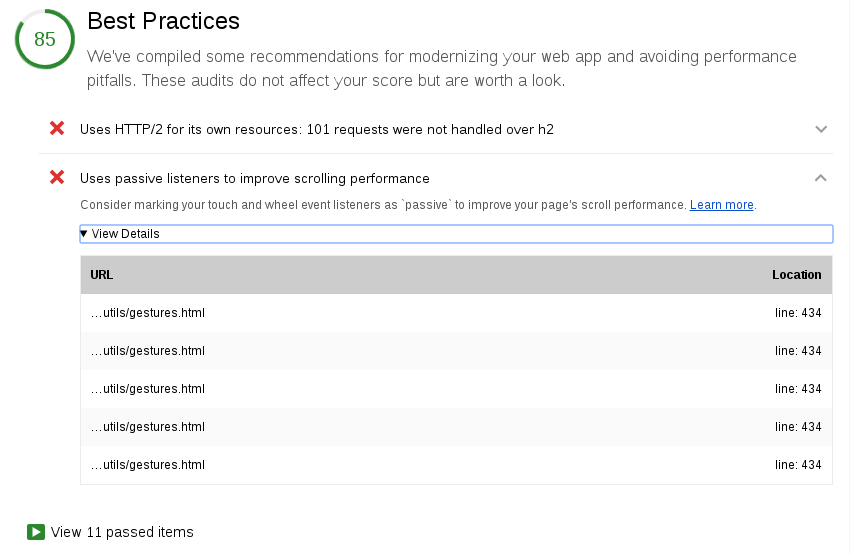Image resolution: width=850 pixels, height=554 pixels.
Task: Click the Best Practices heading
Action: click(164, 21)
